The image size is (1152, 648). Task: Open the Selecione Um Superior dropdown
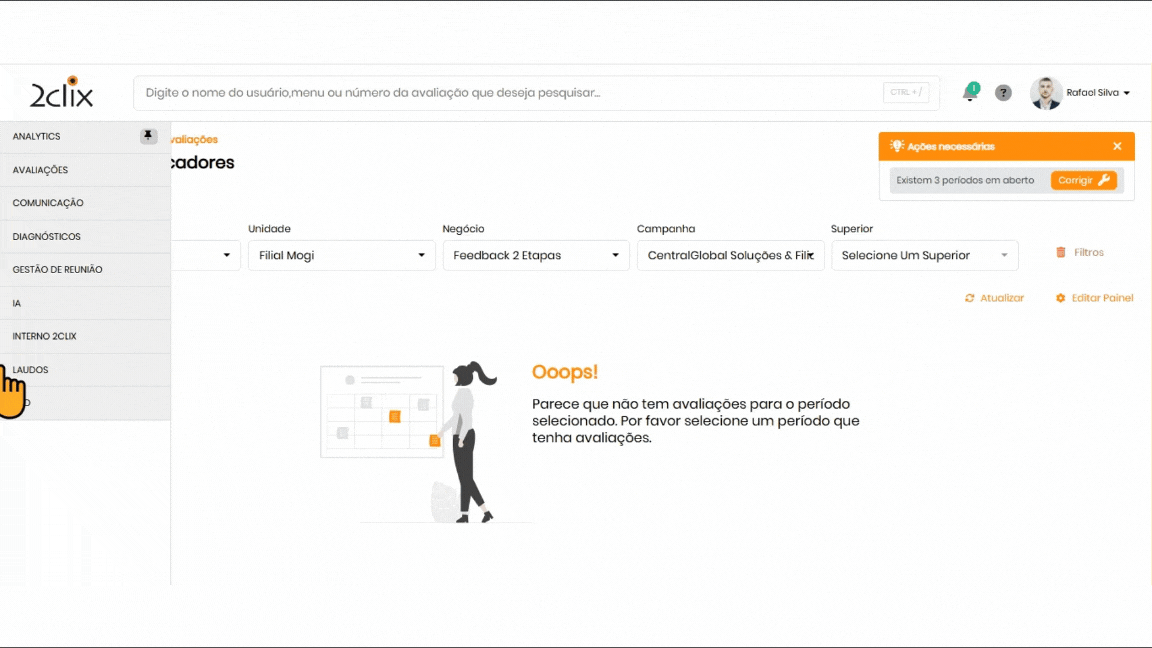[x=924, y=255]
